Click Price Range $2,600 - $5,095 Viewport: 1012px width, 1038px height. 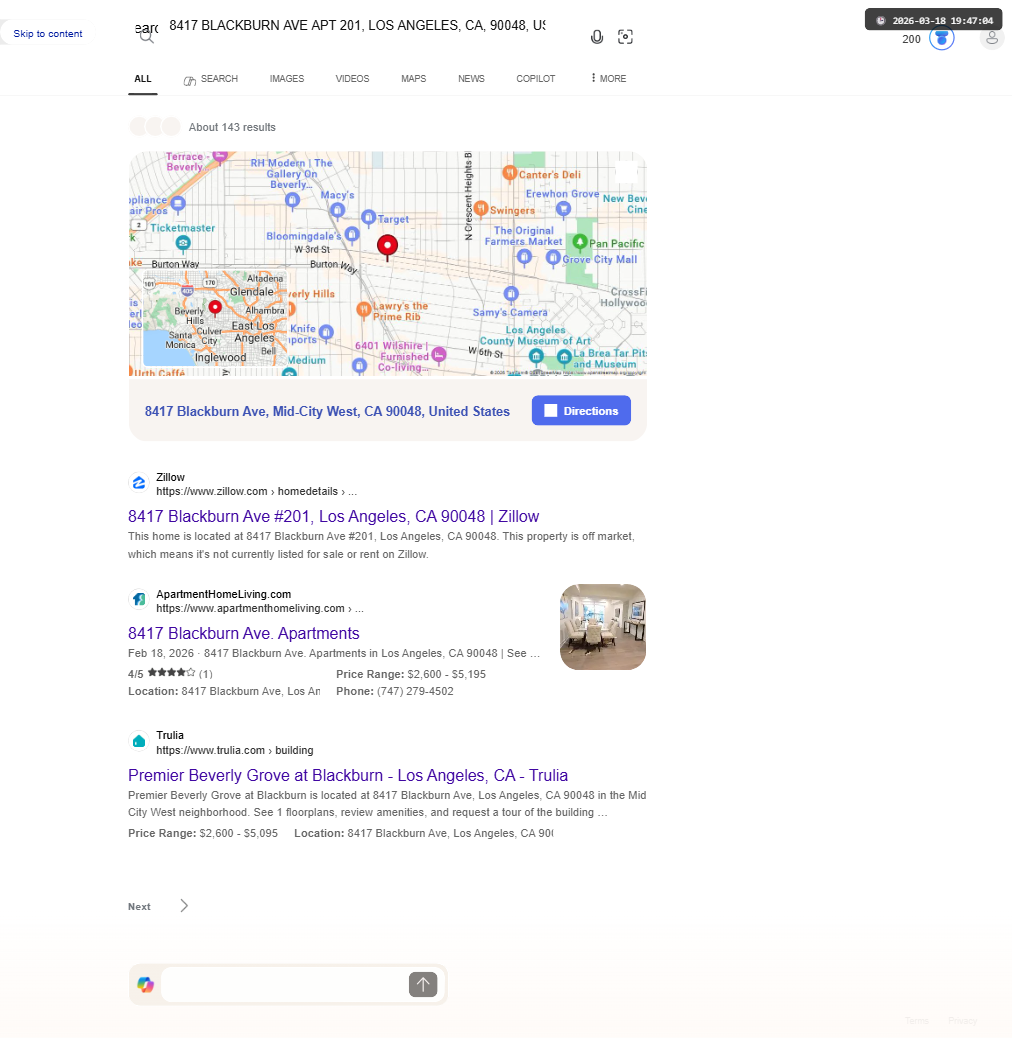pyautogui.click(x=203, y=833)
